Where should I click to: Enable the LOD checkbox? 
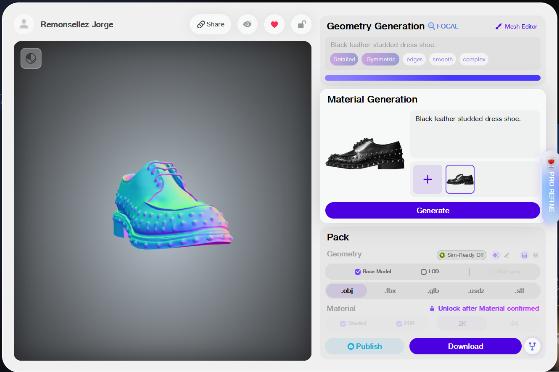tap(424, 272)
